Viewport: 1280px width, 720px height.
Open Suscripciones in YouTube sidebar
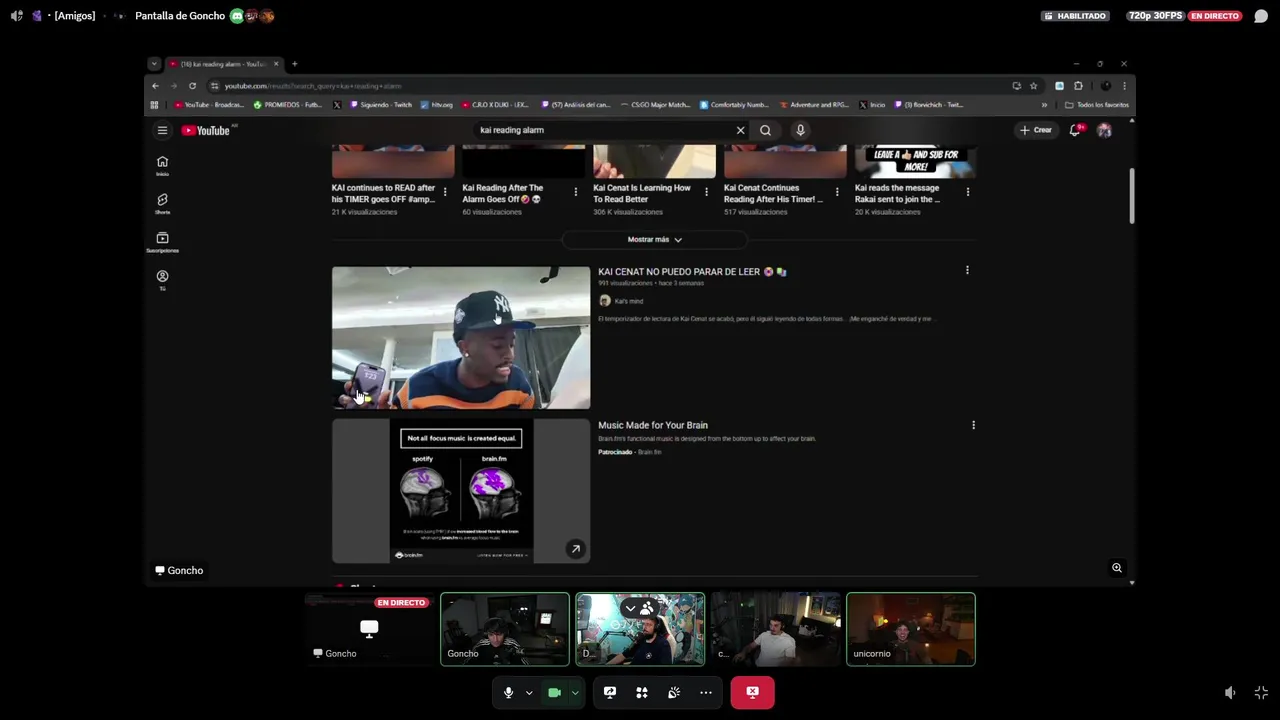point(162,243)
